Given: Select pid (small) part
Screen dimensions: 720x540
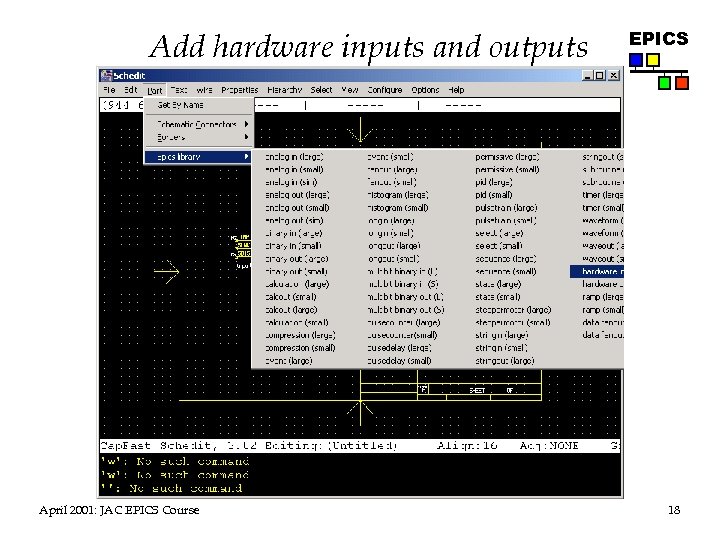Looking at the screenshot, I should 494,195.
